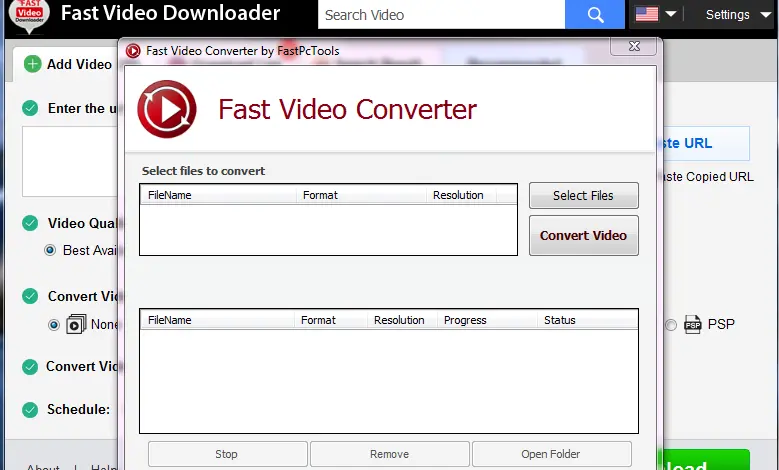Click the Resolution column header in lower list
This screenshot has width=779, height=470.
[x=402, y=320]
